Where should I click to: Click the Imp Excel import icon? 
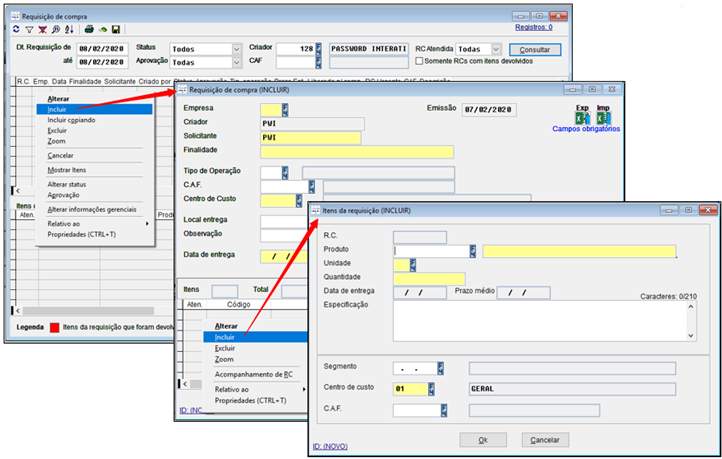pos(604,116)
